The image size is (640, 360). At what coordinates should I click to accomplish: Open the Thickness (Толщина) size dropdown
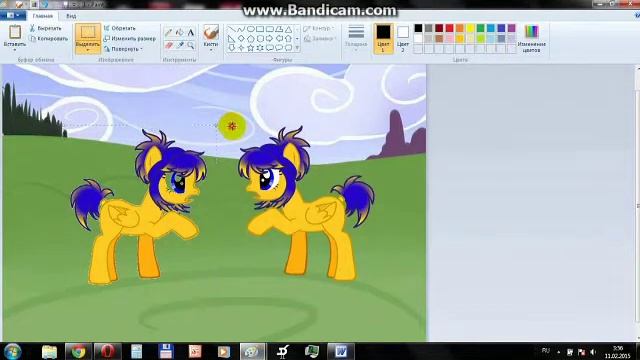(x=356, y=38)
